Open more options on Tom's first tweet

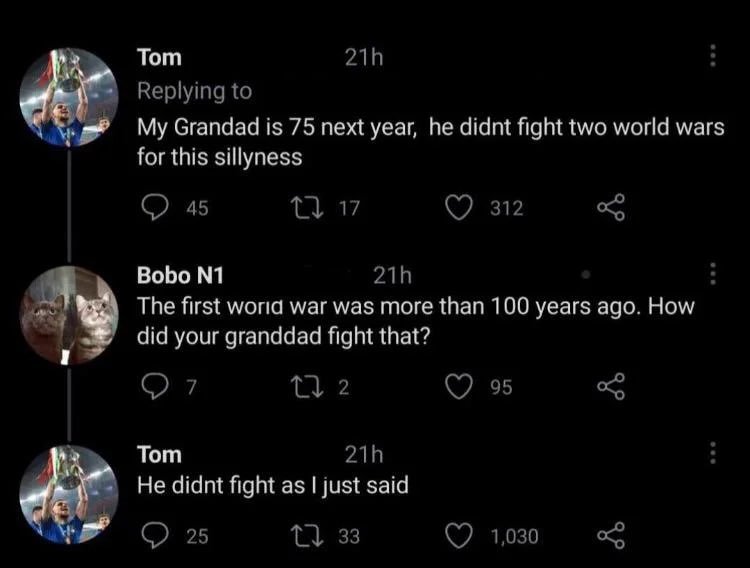(713, 56)
